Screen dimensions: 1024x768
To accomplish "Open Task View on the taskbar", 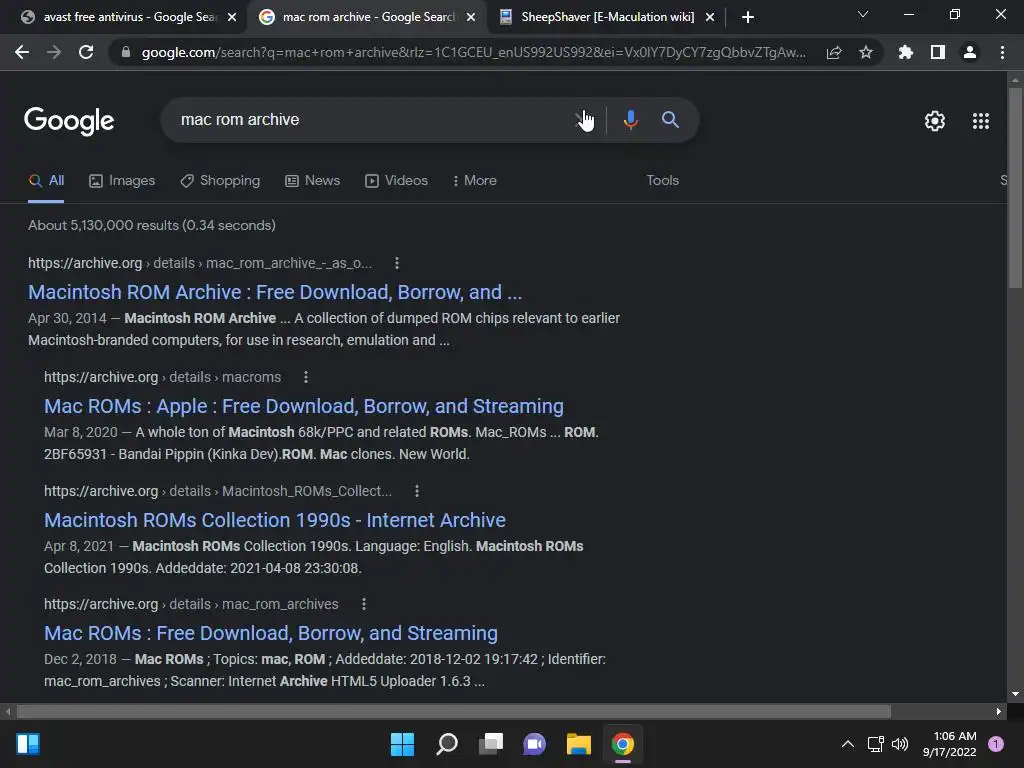I will (491, 744).
